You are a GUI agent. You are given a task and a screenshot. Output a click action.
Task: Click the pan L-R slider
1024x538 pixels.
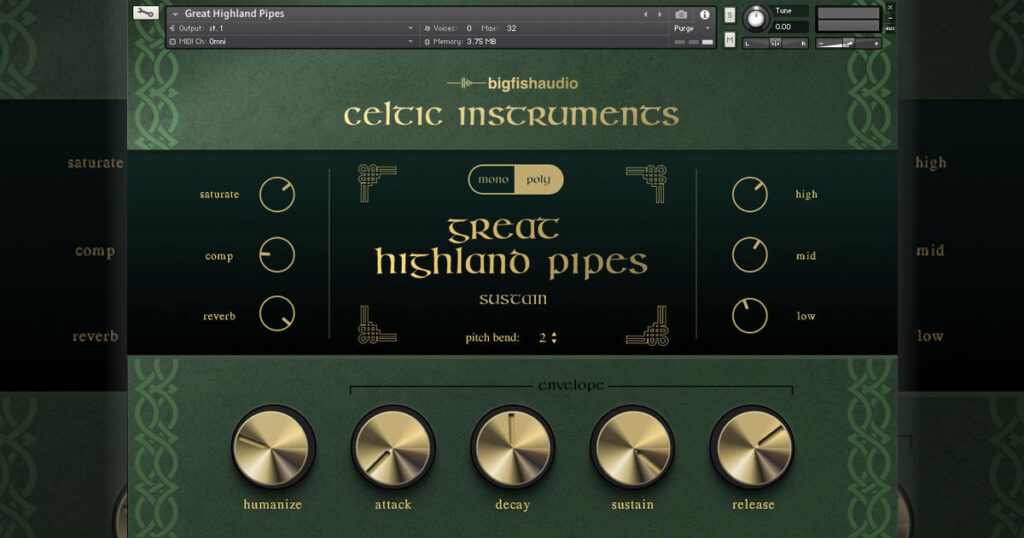pos(775,43)
